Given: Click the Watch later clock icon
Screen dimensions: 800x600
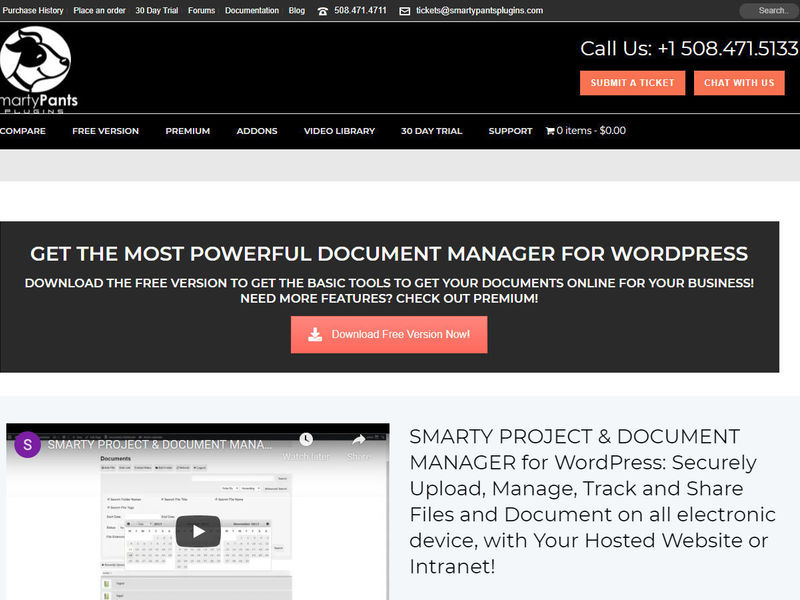Looking at the screenshot, I should [x=306, y=439].
